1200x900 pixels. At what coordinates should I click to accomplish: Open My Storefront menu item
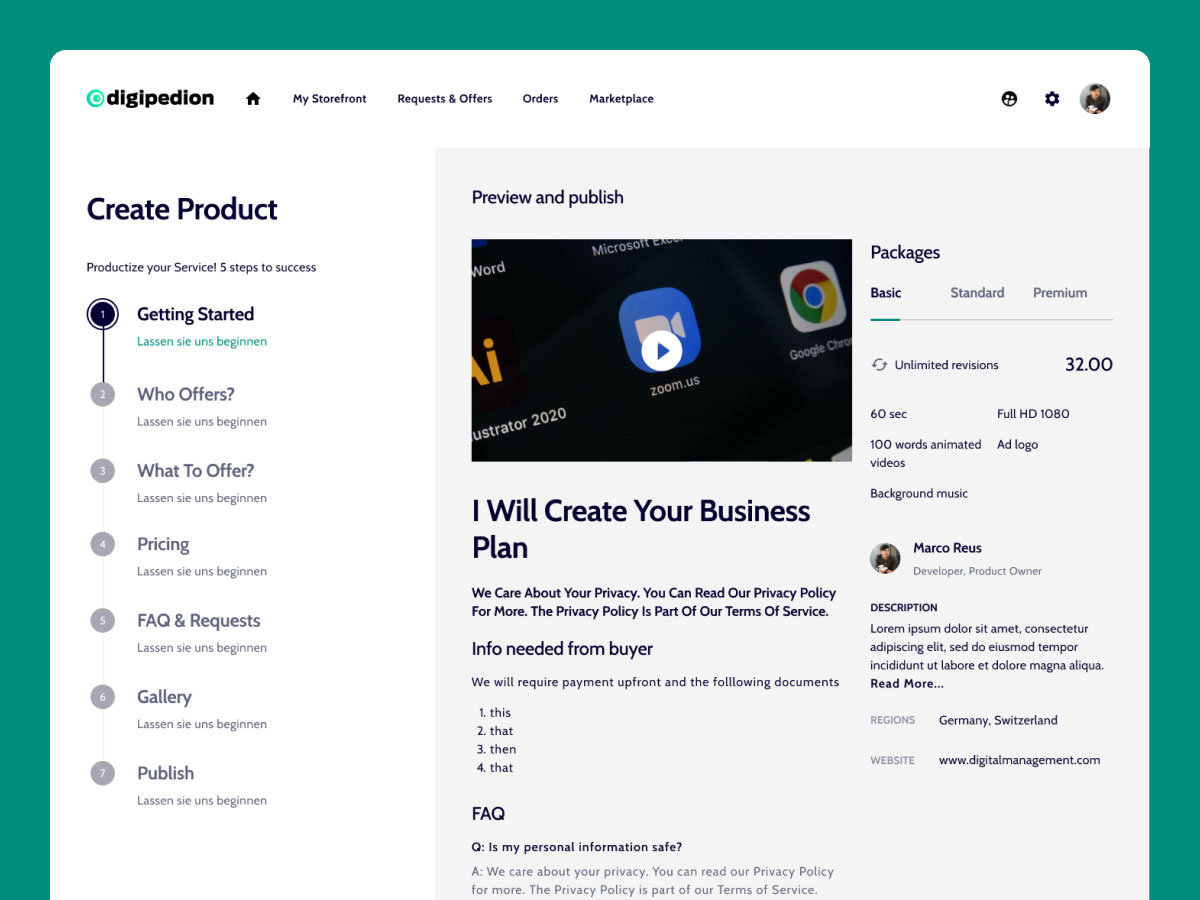329,99
